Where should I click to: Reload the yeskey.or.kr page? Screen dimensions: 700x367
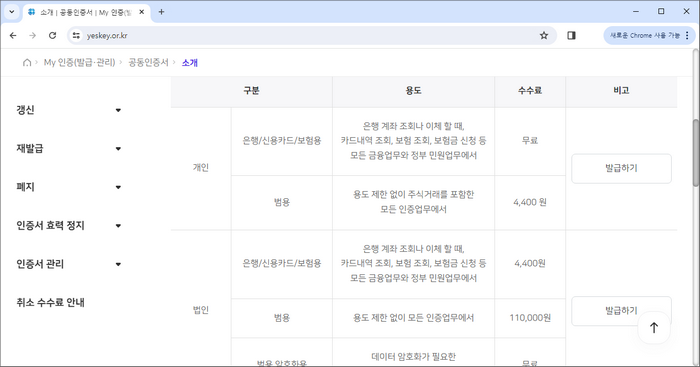tap(52, 35)
